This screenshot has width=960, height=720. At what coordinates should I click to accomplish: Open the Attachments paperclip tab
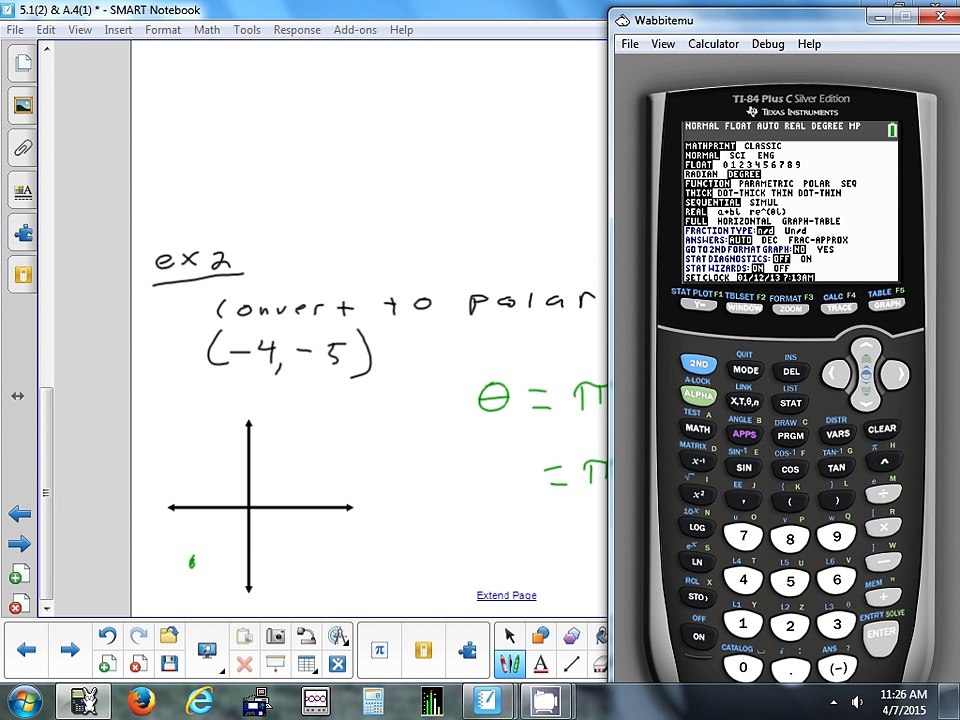pos(23,149)
